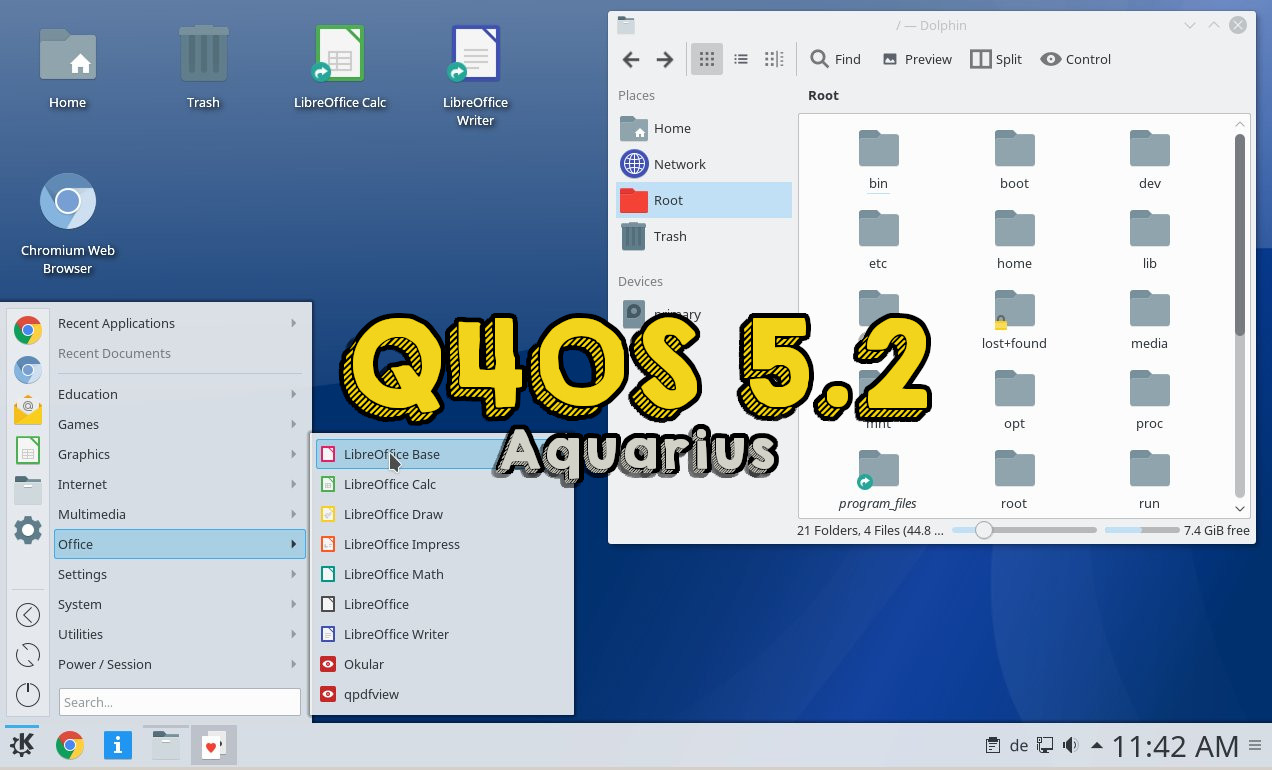Open LibreOffice Calc desktop shortcut
The image size is (1272, 770).
tap(340, 68)
